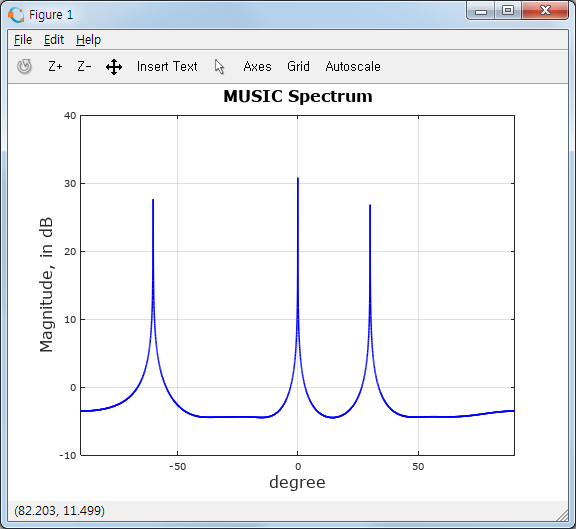The width and height of the screenshot is (576, 529).
Task: Click the 'degree' x-axis label
Action: (x=297, y=482)
